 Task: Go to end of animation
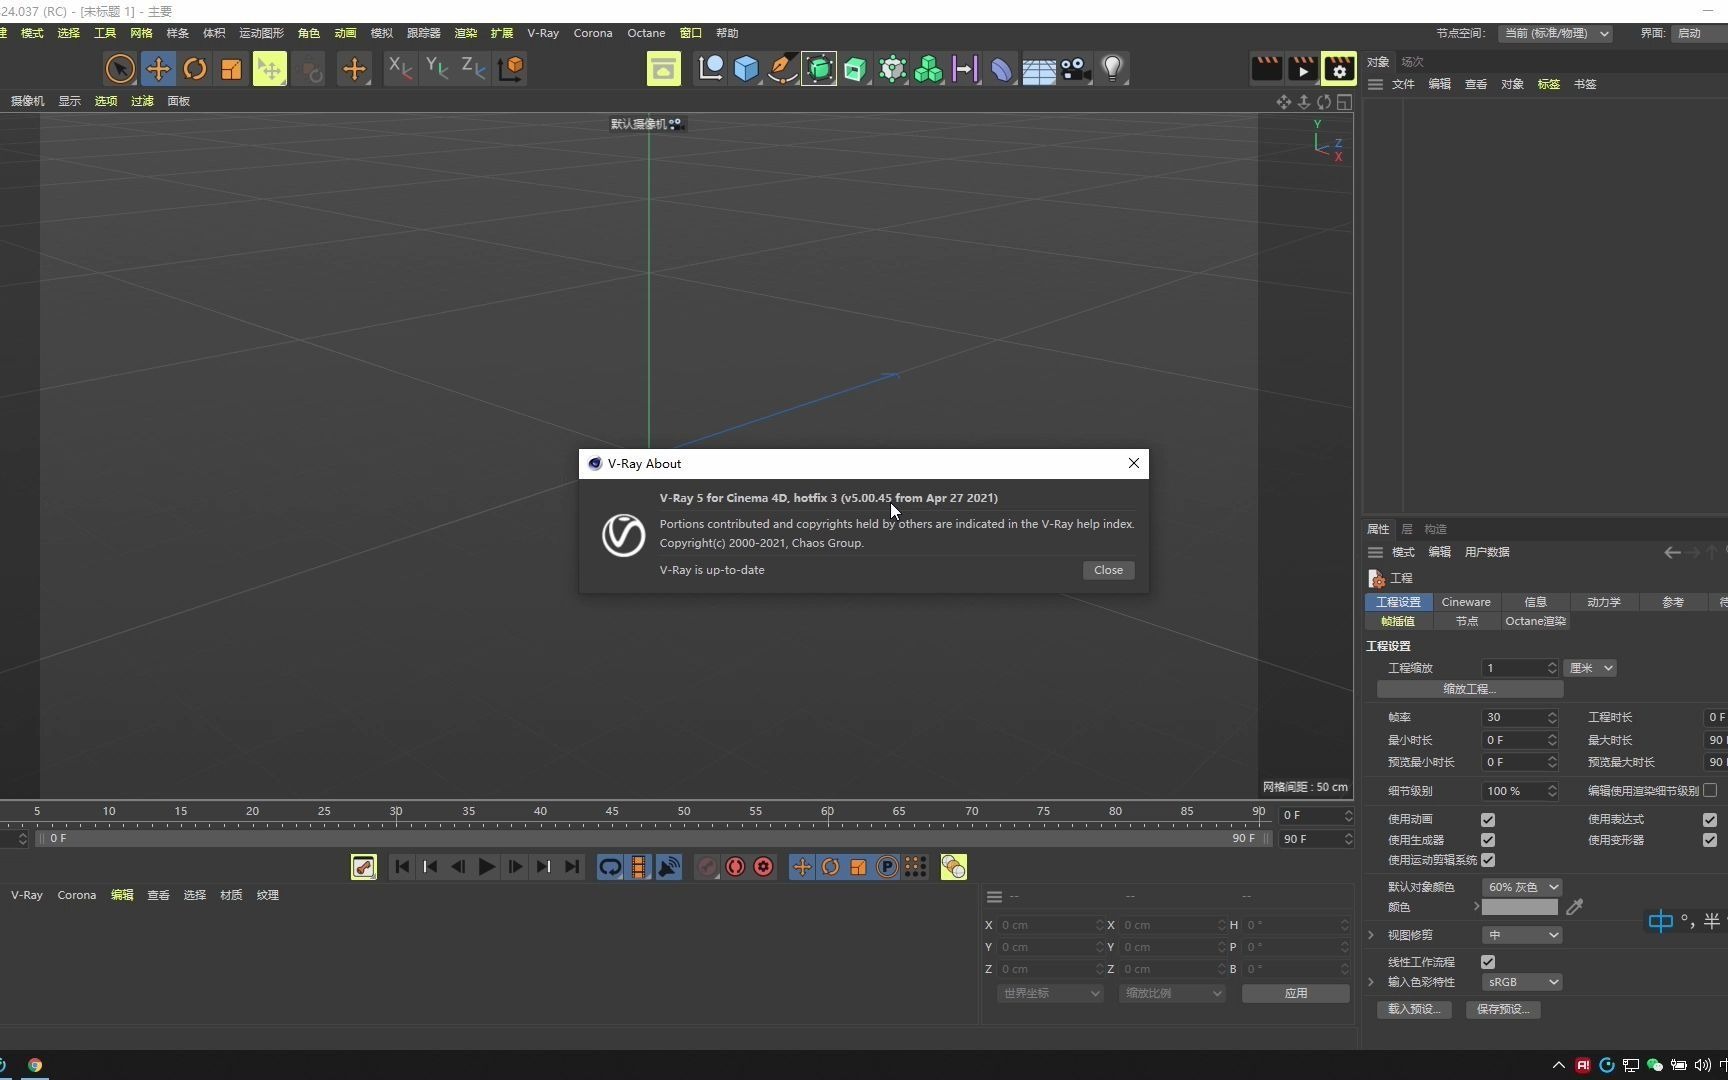[572, 867]
